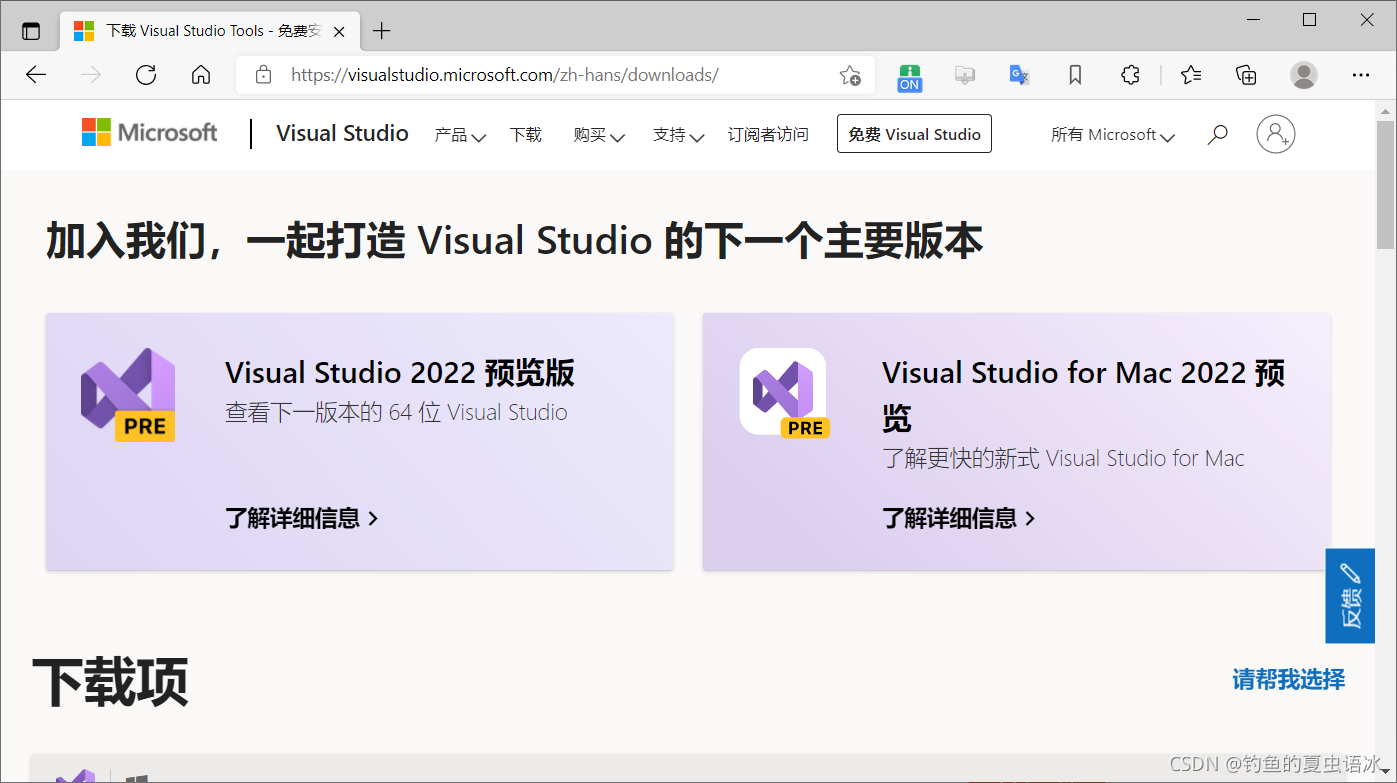Open the extensions puzzle menu

(x=1130, y=75)
